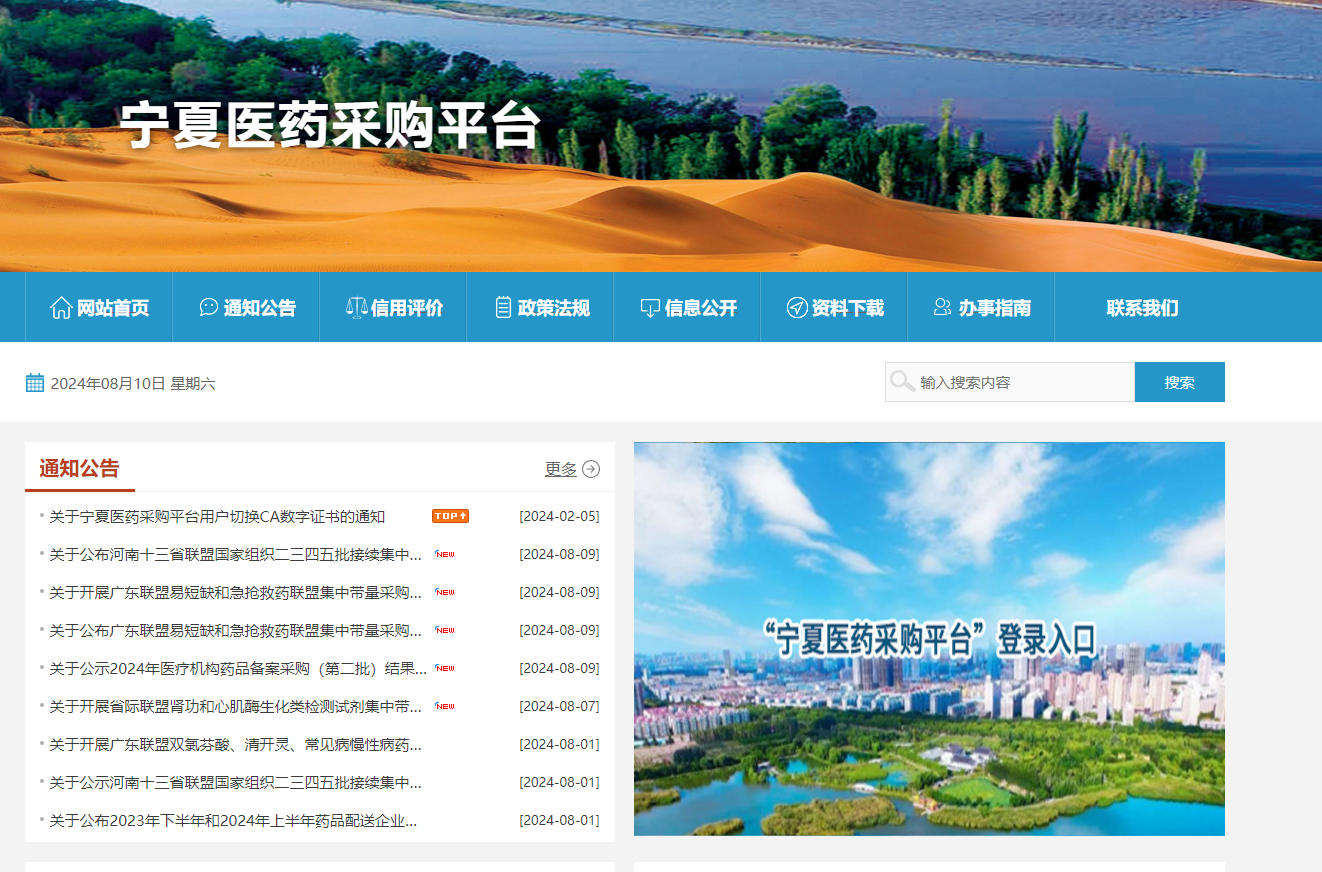Open the 联系我们 menu item
Screen dimensions: 1322x872
[1140, 307]
